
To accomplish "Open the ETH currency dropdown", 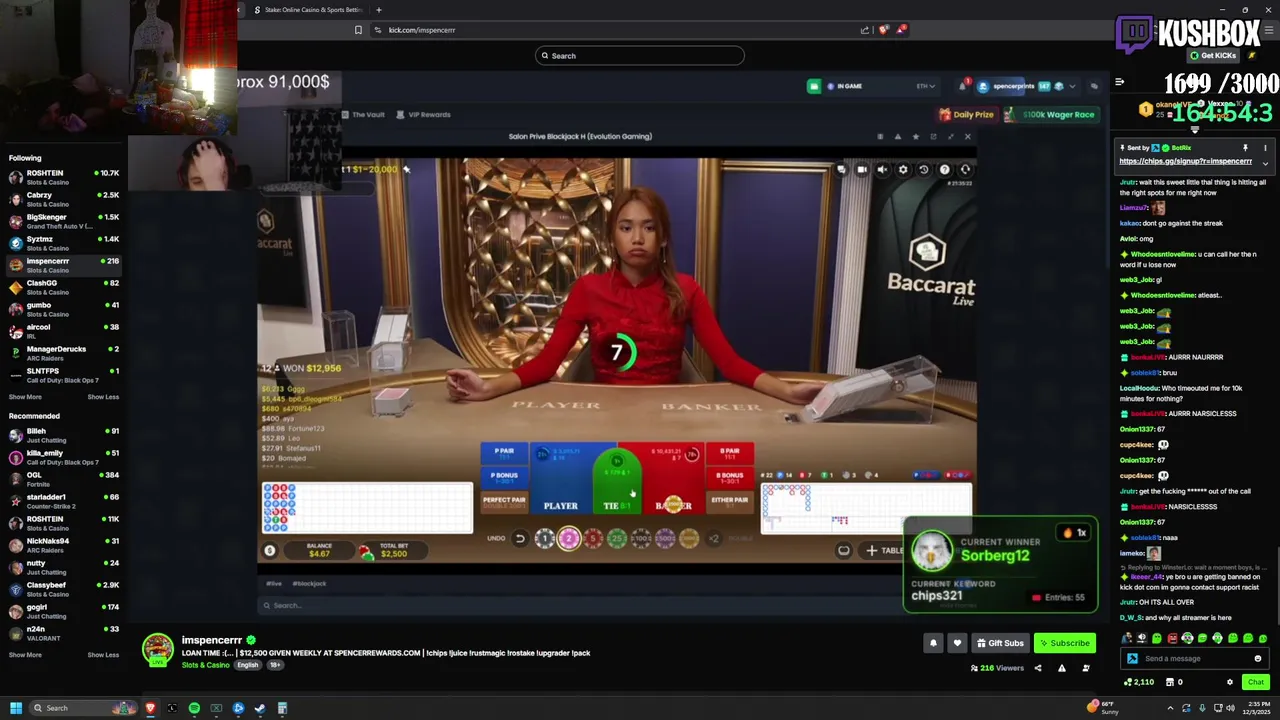I will [926, 86].
